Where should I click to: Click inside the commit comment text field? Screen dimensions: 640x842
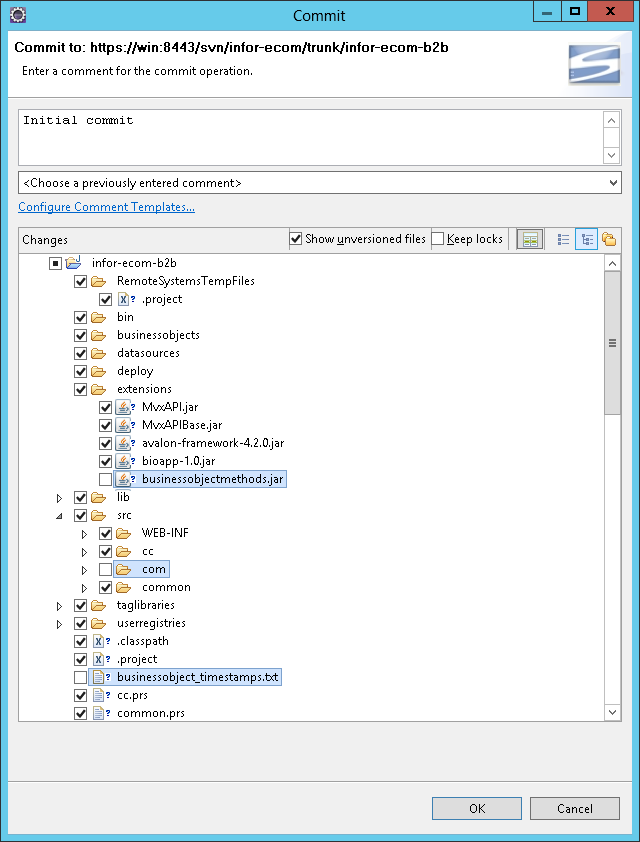[x=310, y=137]
